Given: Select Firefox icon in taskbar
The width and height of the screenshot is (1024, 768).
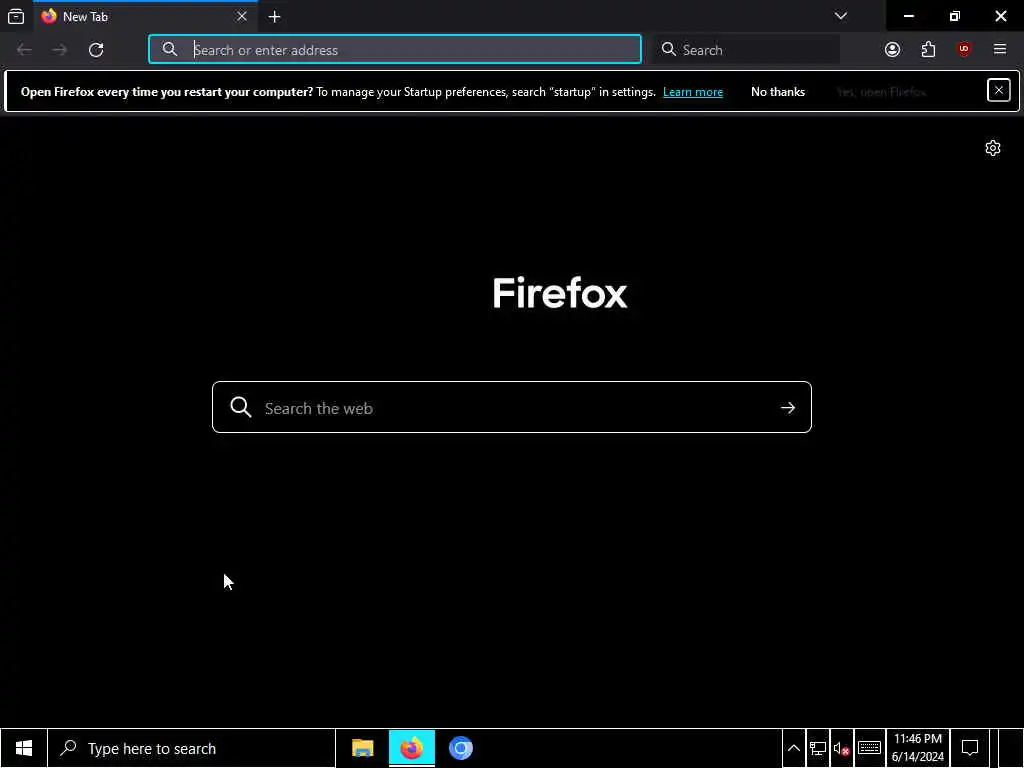Looking at the screenshot, I should coord(411,748).
